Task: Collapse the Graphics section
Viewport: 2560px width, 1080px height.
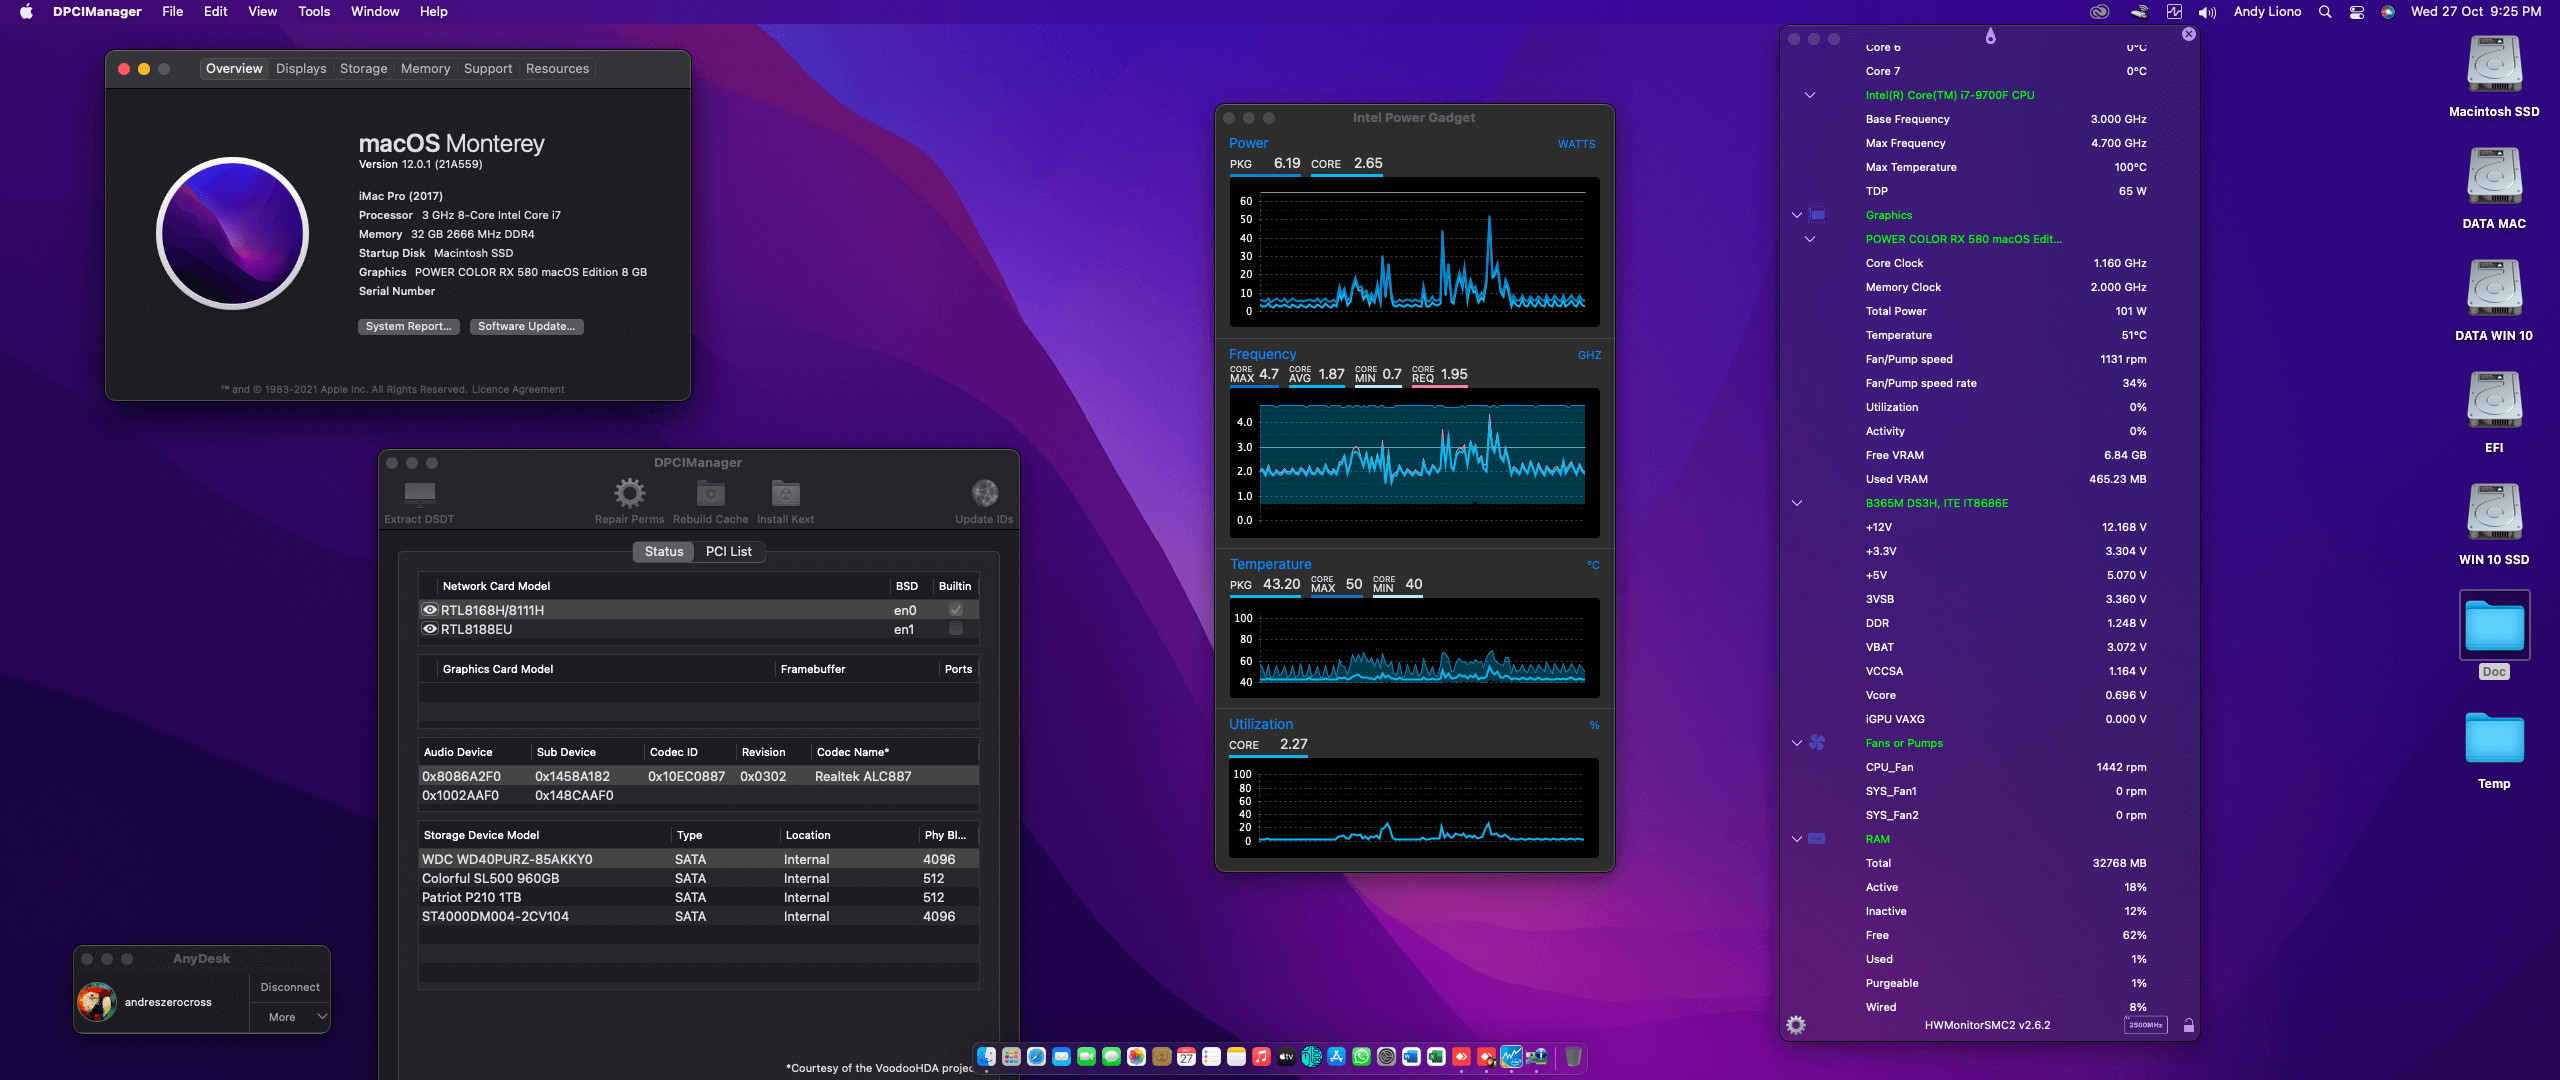Action: (1797, 215)
